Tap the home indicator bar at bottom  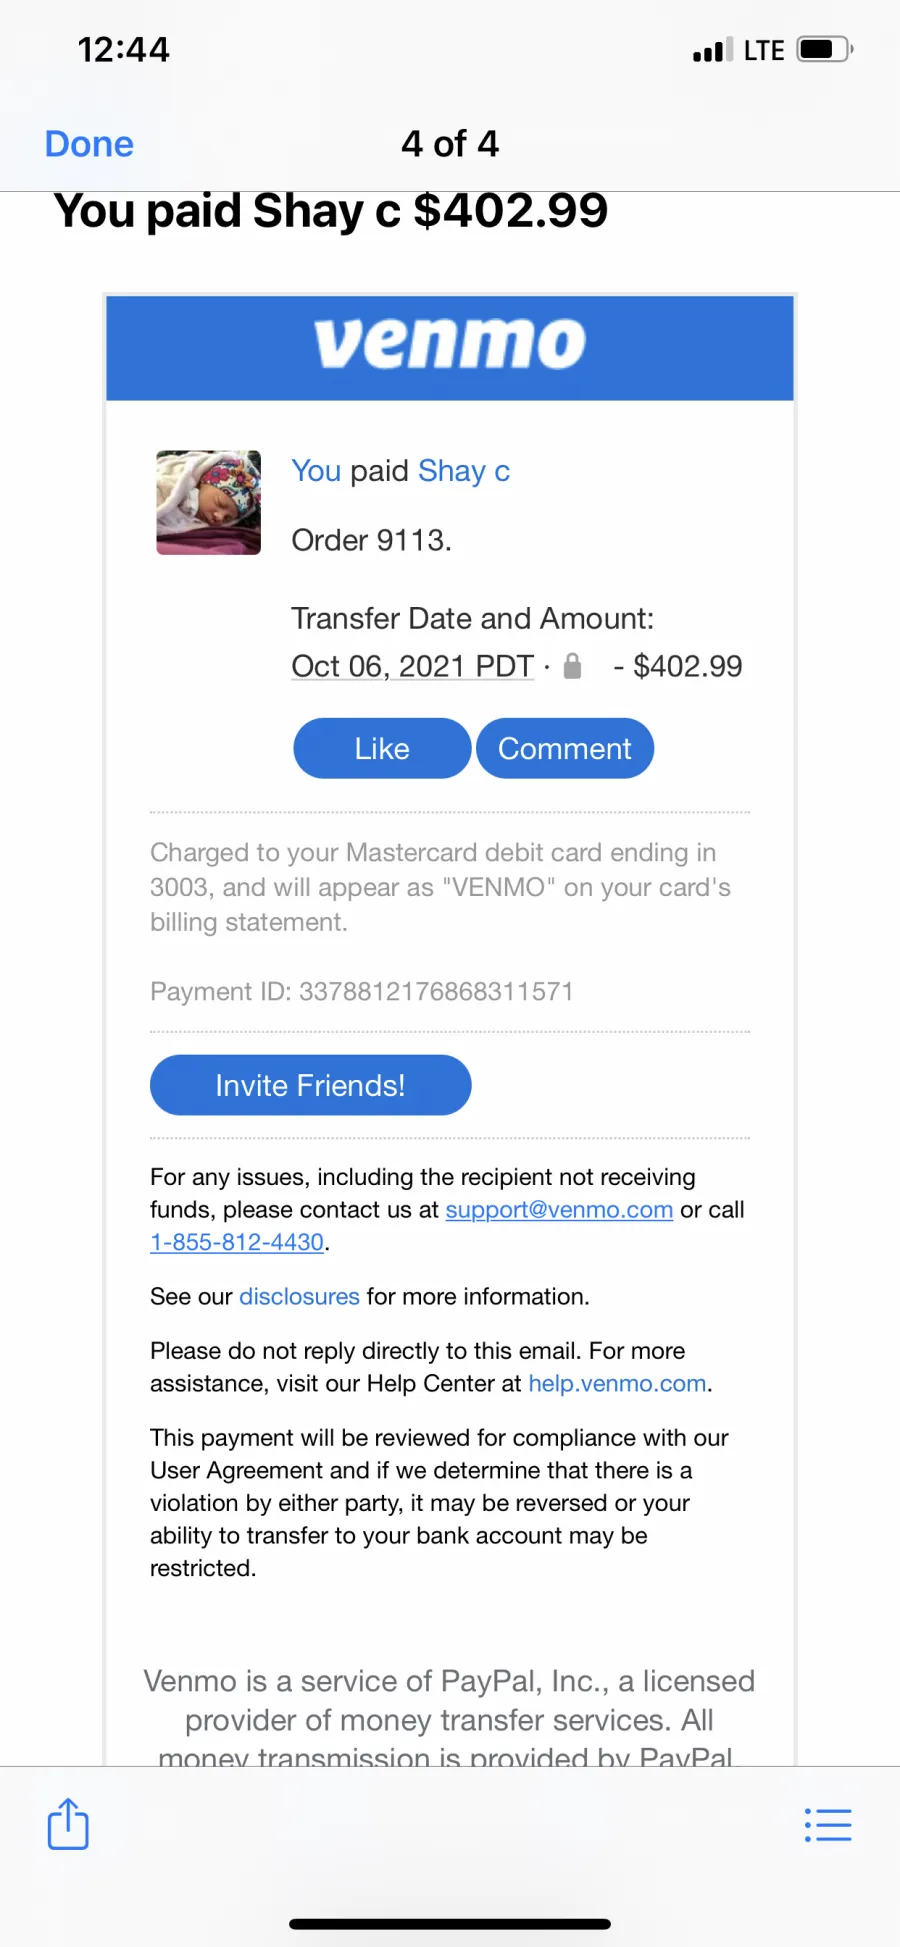coord(450,1924)
